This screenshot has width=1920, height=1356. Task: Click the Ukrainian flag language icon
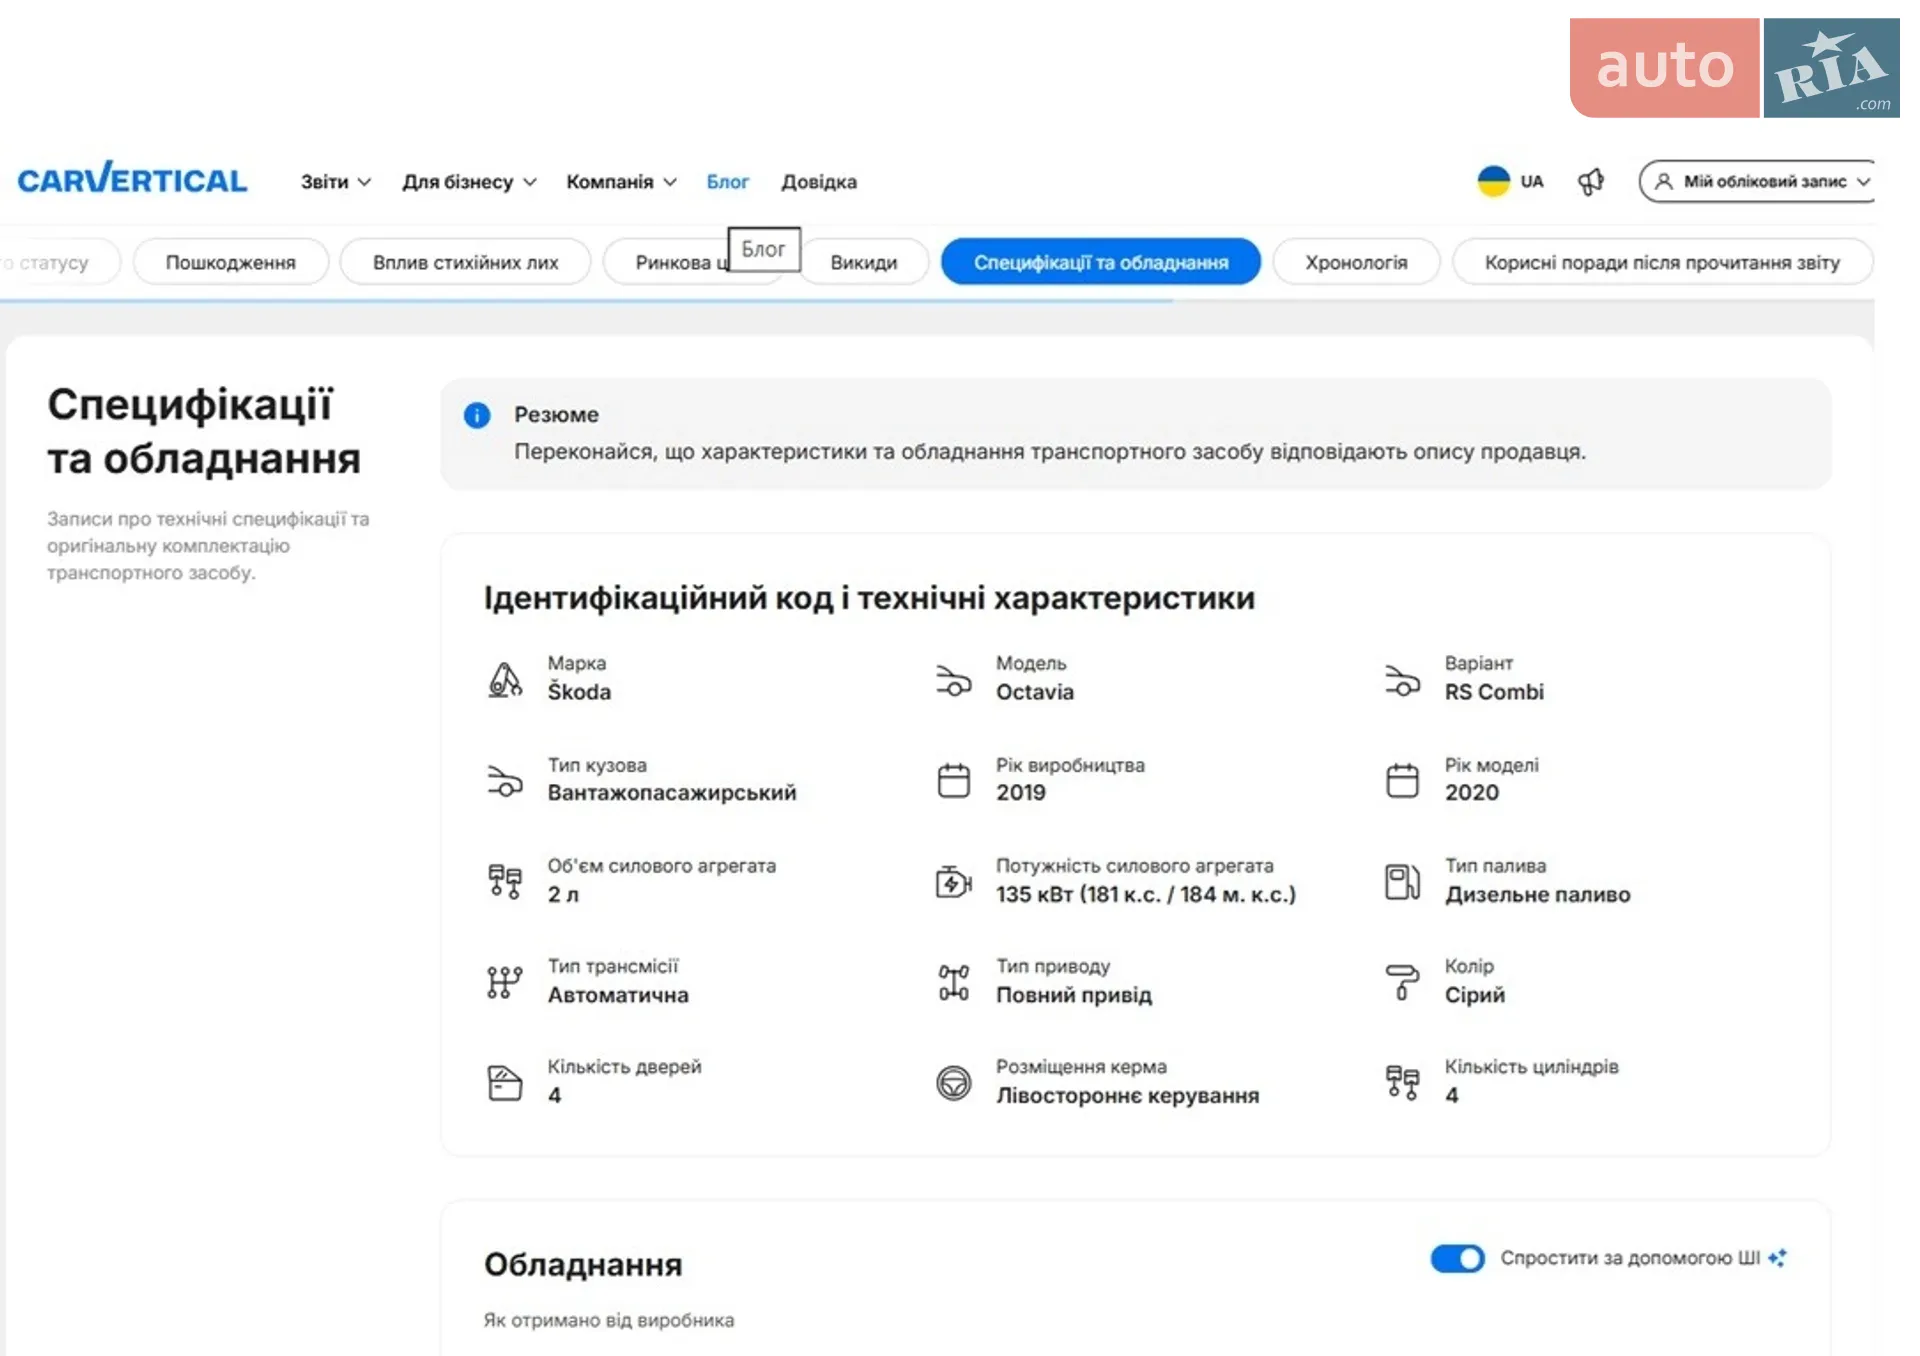click(1493, 181)
